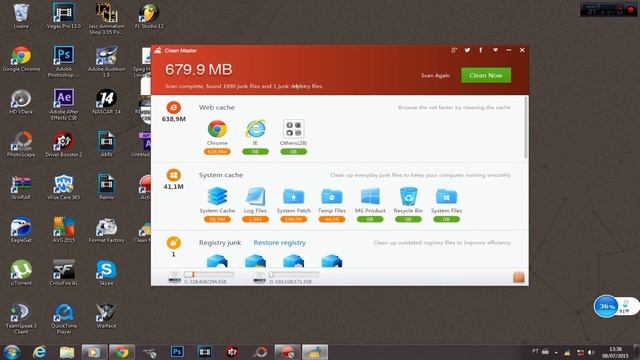Select the System Patch folder icon

coord(293,196)
